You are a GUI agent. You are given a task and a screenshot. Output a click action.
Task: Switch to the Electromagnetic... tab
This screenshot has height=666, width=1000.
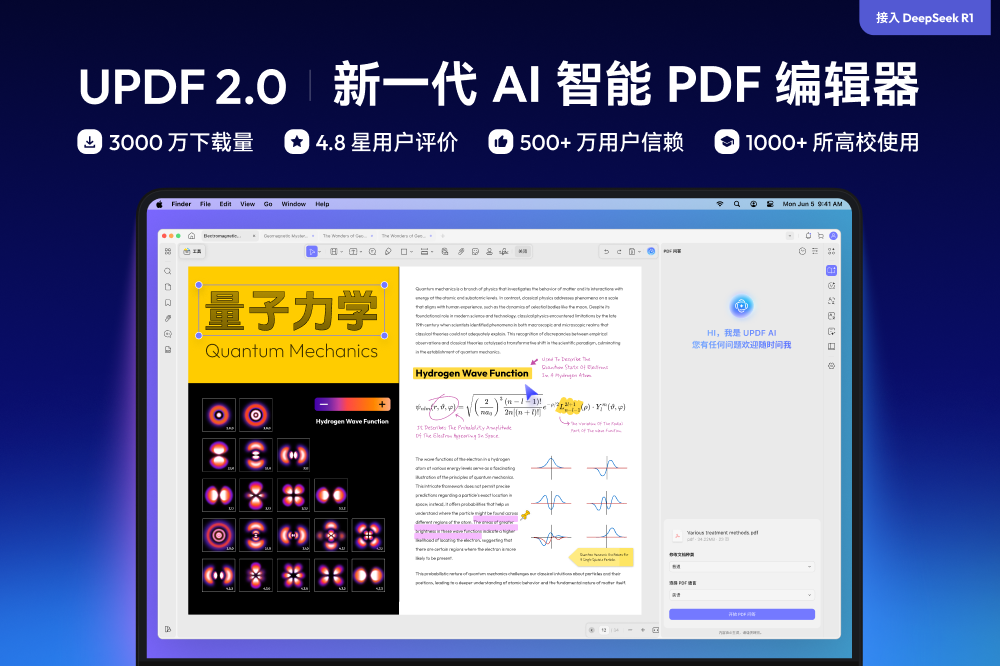click(x=228, y=235)
